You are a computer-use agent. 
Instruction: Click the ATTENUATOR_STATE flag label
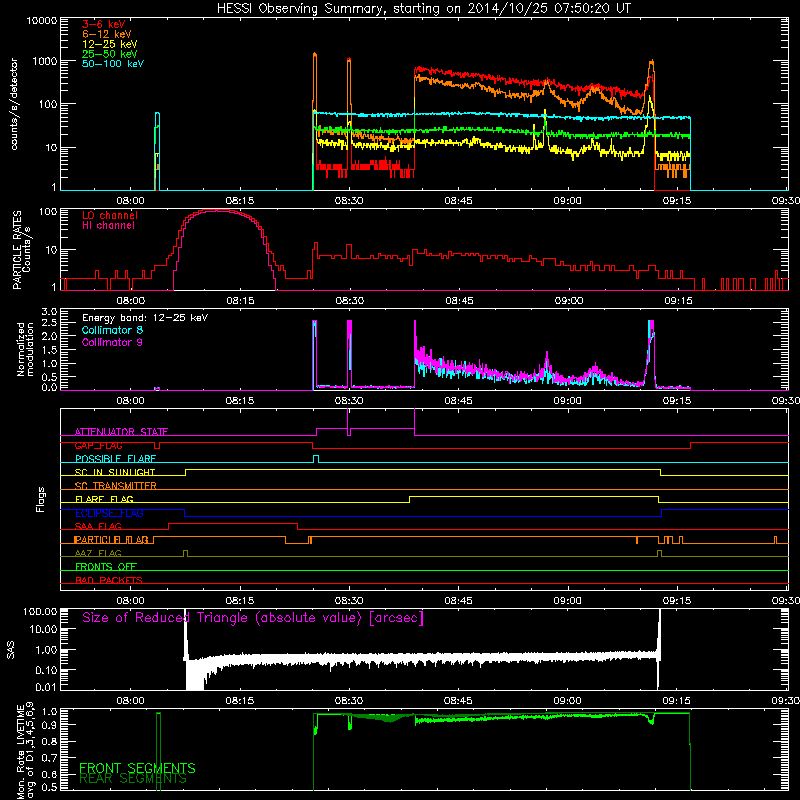tap(121, 432)
